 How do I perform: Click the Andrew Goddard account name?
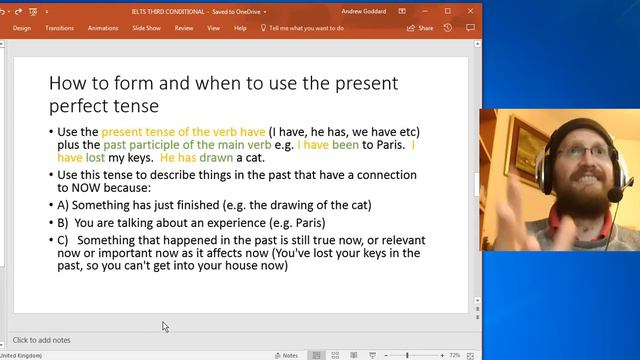[364, 11]
